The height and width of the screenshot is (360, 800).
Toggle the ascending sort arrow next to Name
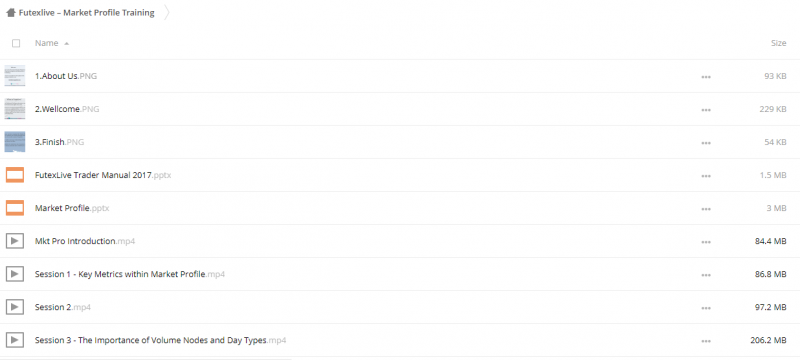click(x=66, y=44)
